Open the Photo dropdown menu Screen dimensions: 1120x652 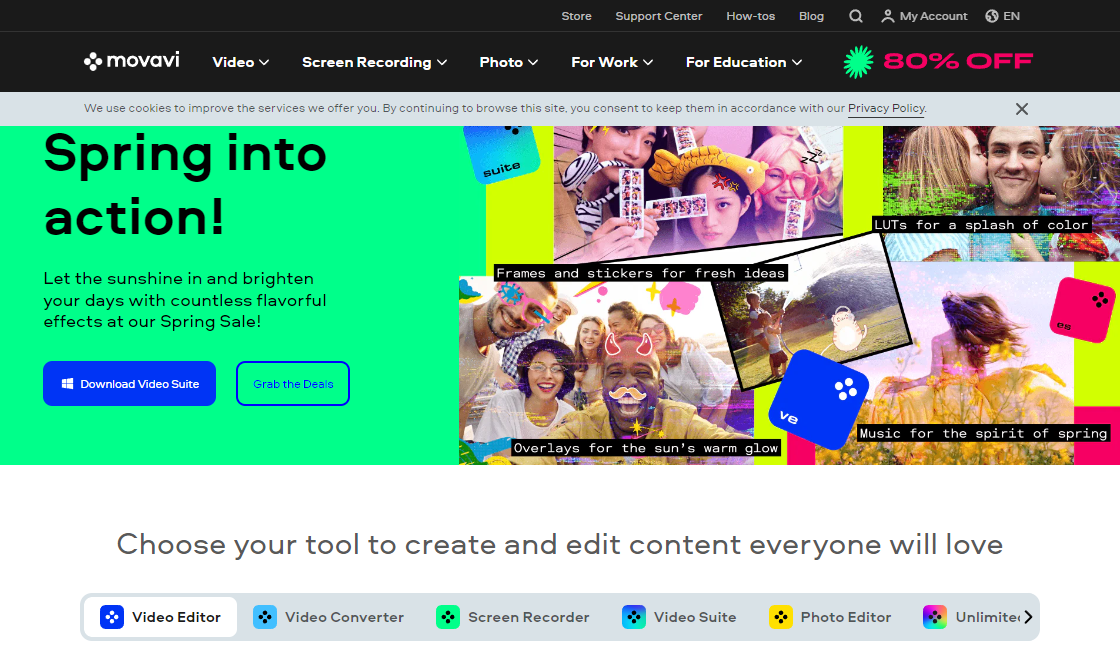pyautogui.click(x=509, y=62)
